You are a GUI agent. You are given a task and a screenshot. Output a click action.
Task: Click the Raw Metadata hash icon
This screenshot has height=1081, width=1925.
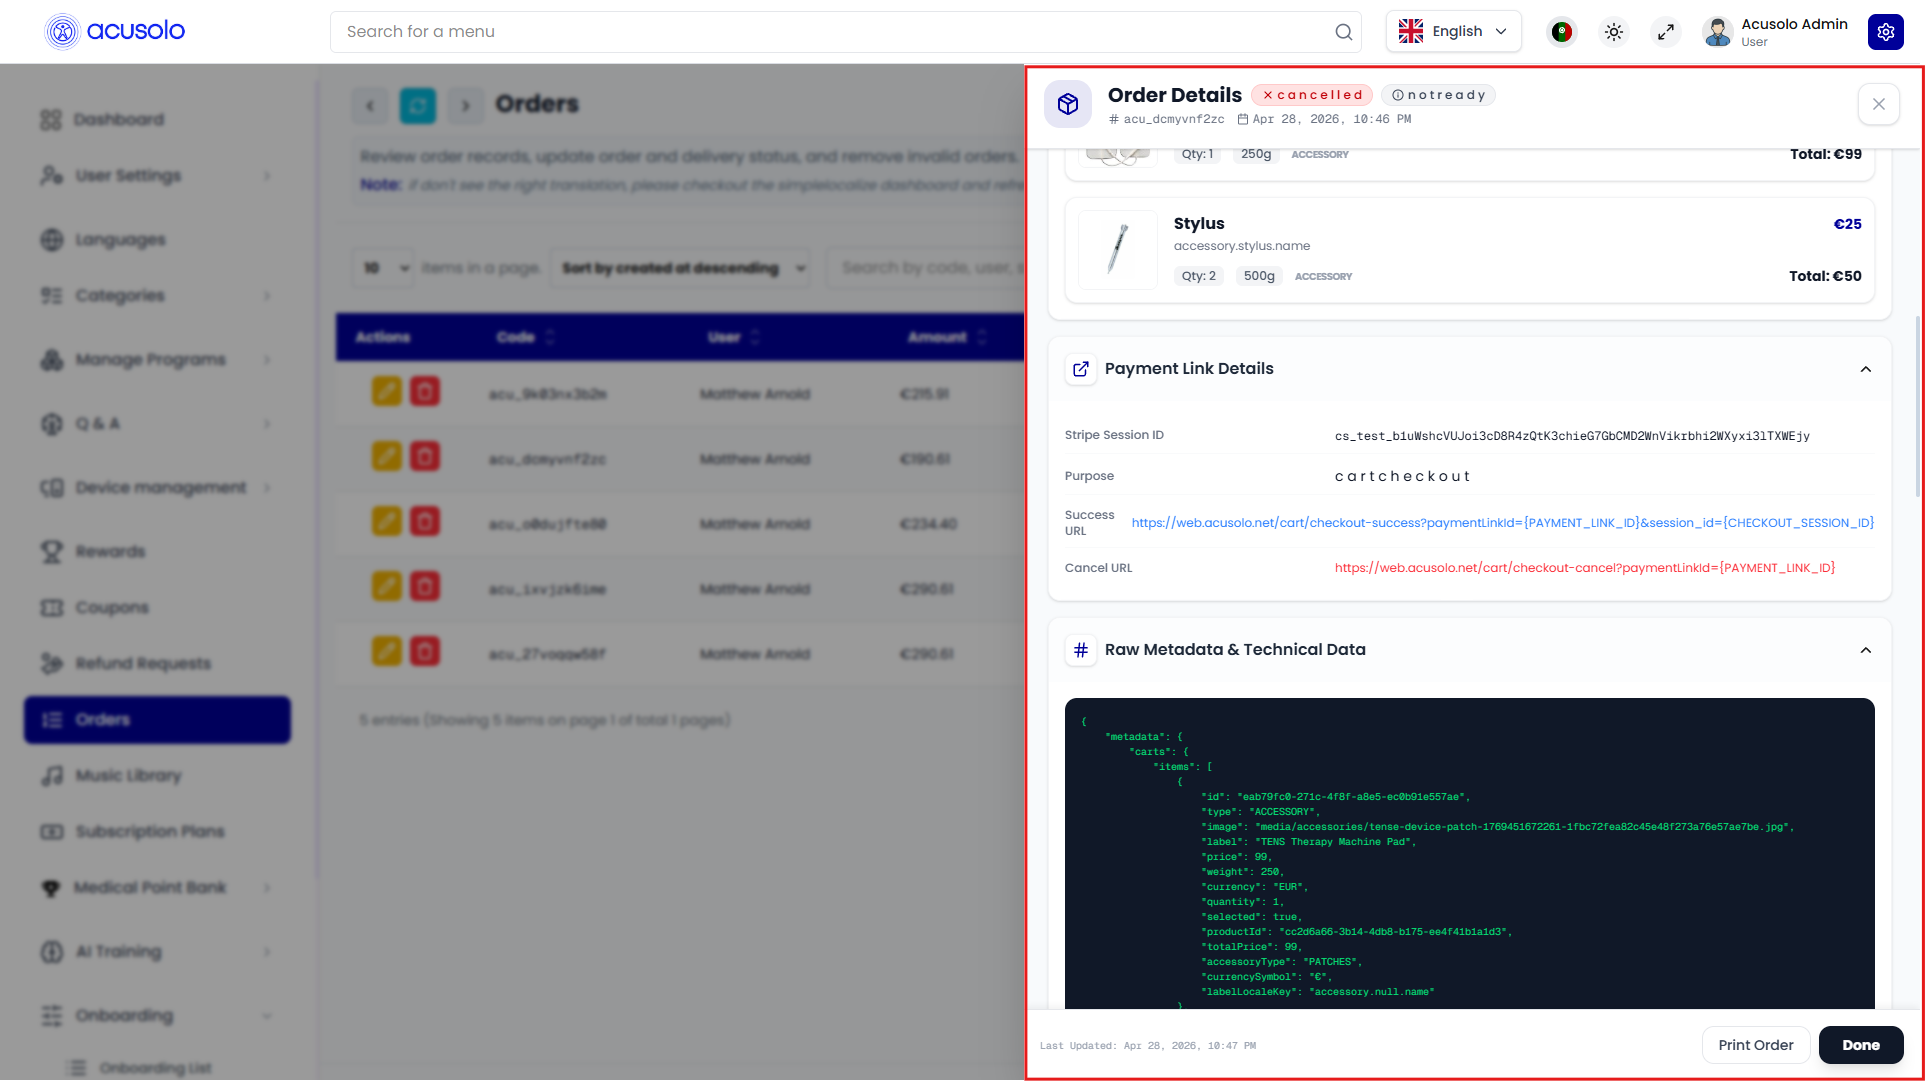tap(1080, 650)
